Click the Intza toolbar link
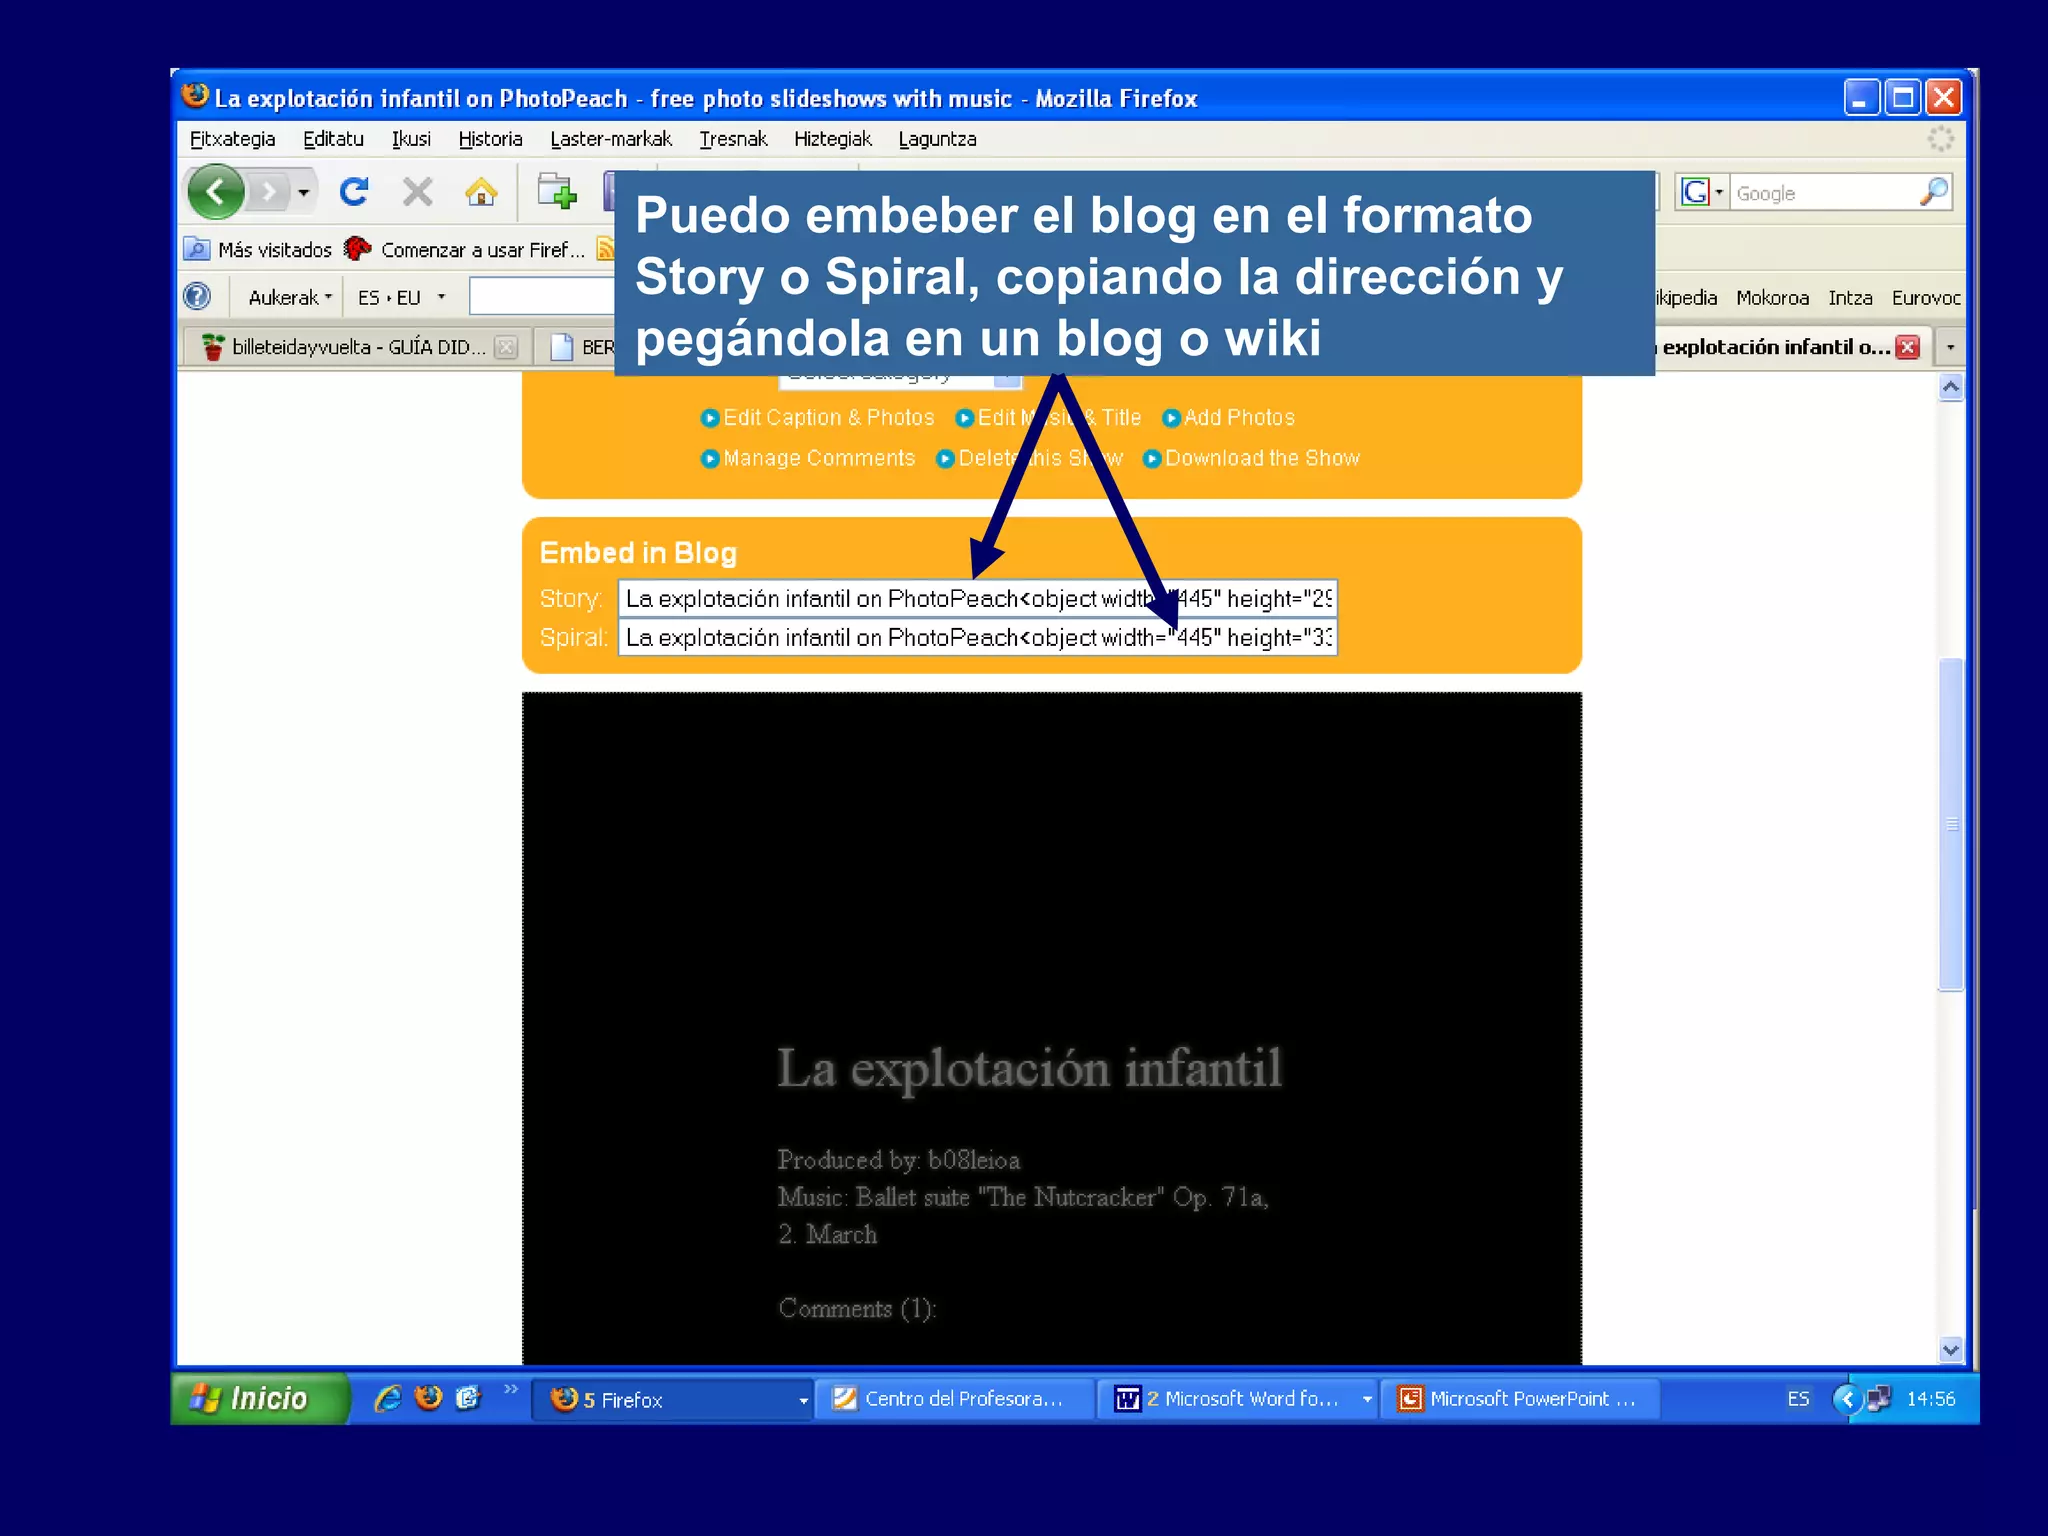 pos(1850,297)
